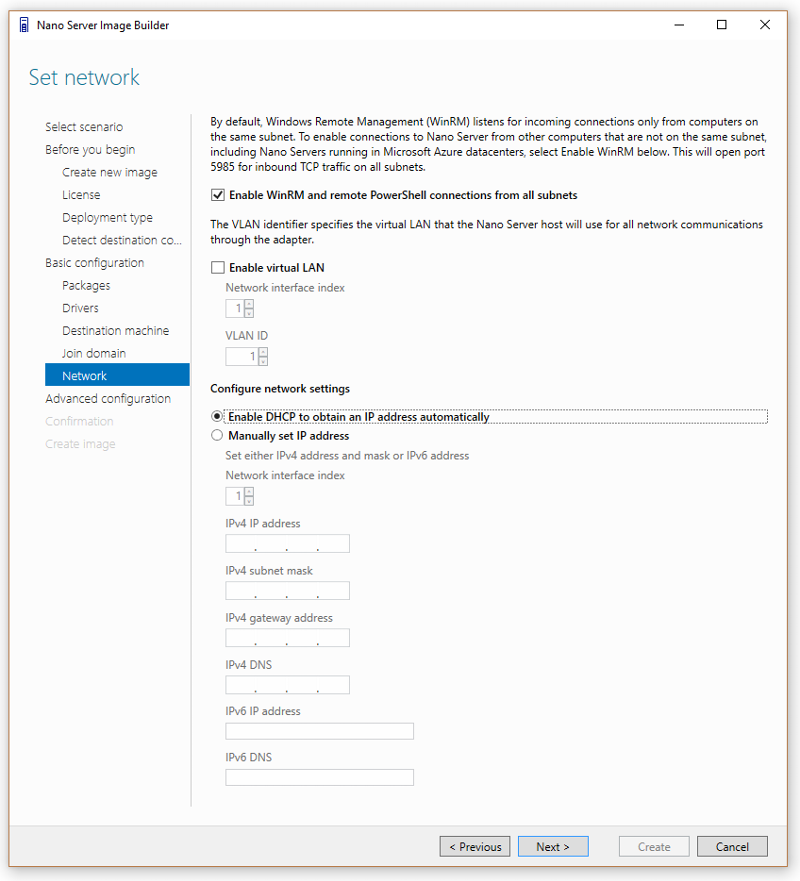Minimize the wizard window

[679, 25]
